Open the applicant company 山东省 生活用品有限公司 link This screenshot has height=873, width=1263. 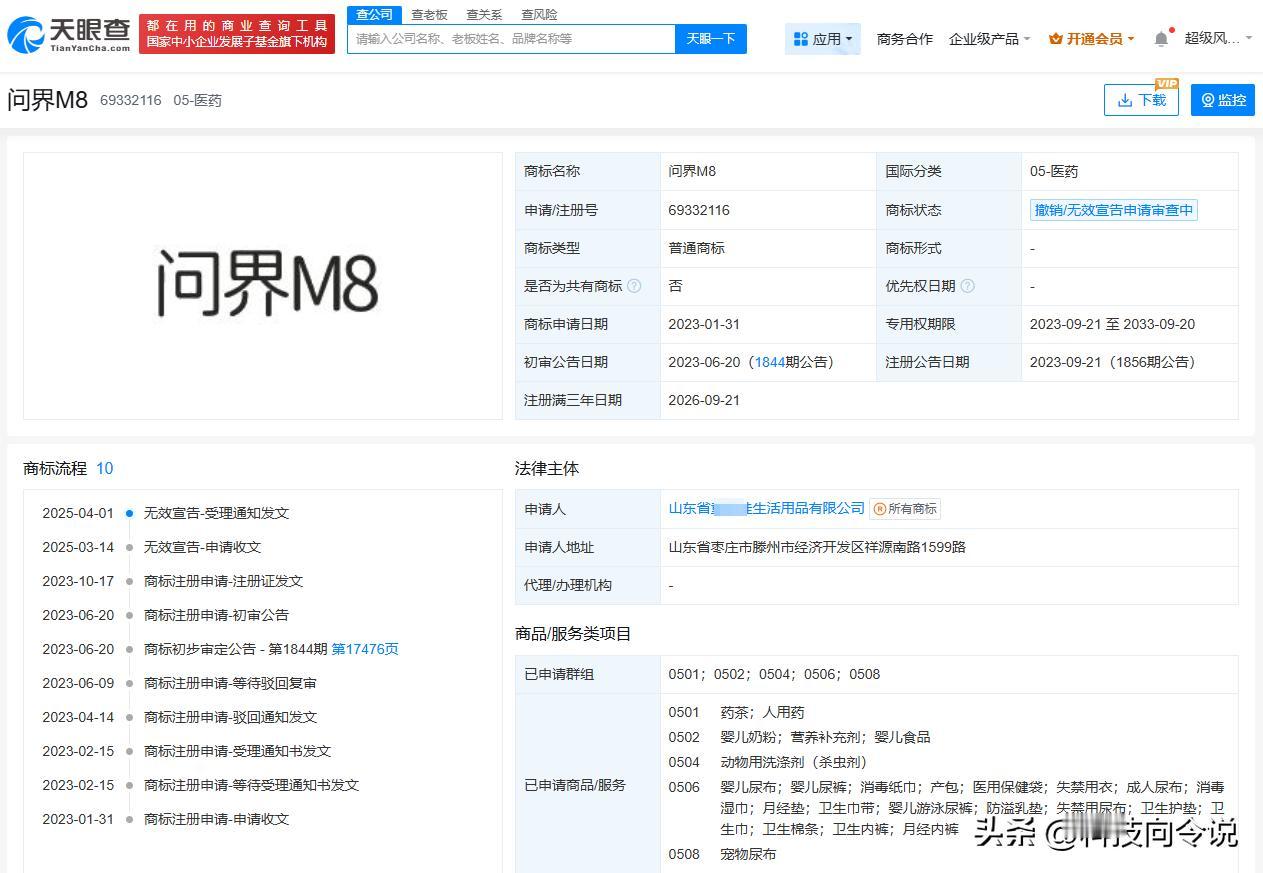point(766,508)
